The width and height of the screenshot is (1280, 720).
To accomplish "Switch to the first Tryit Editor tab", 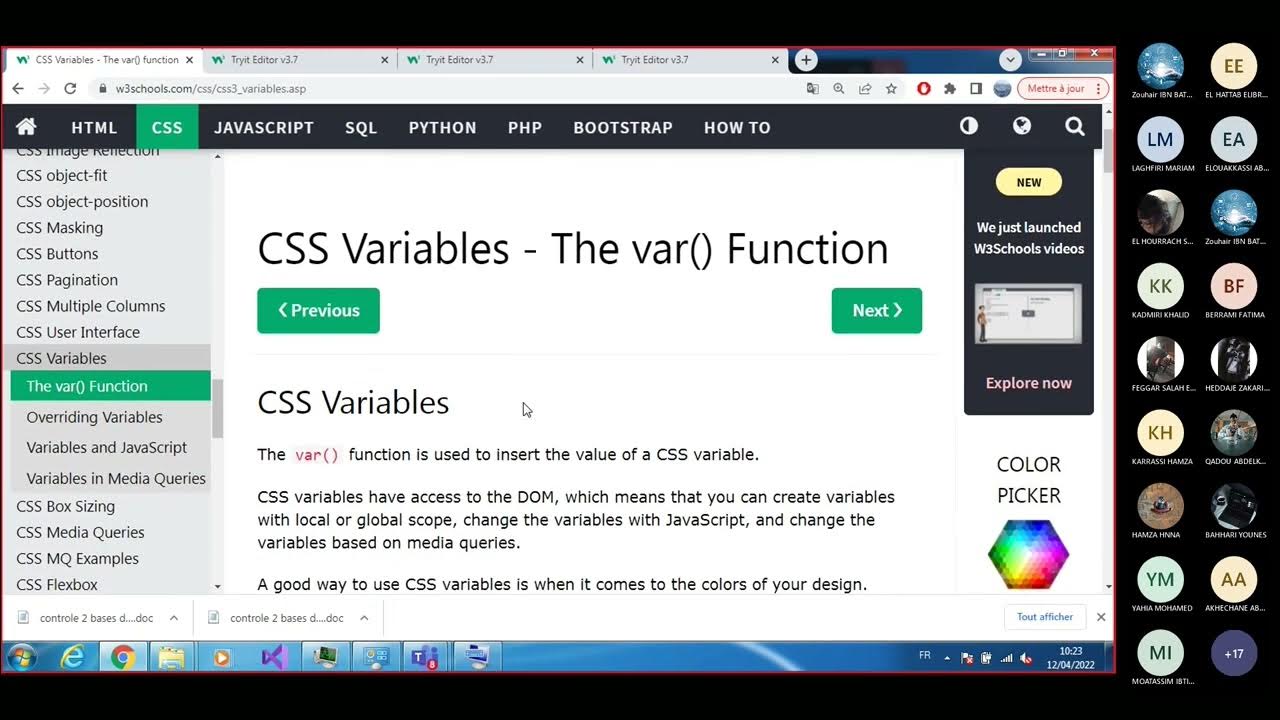I will point(301,60).
